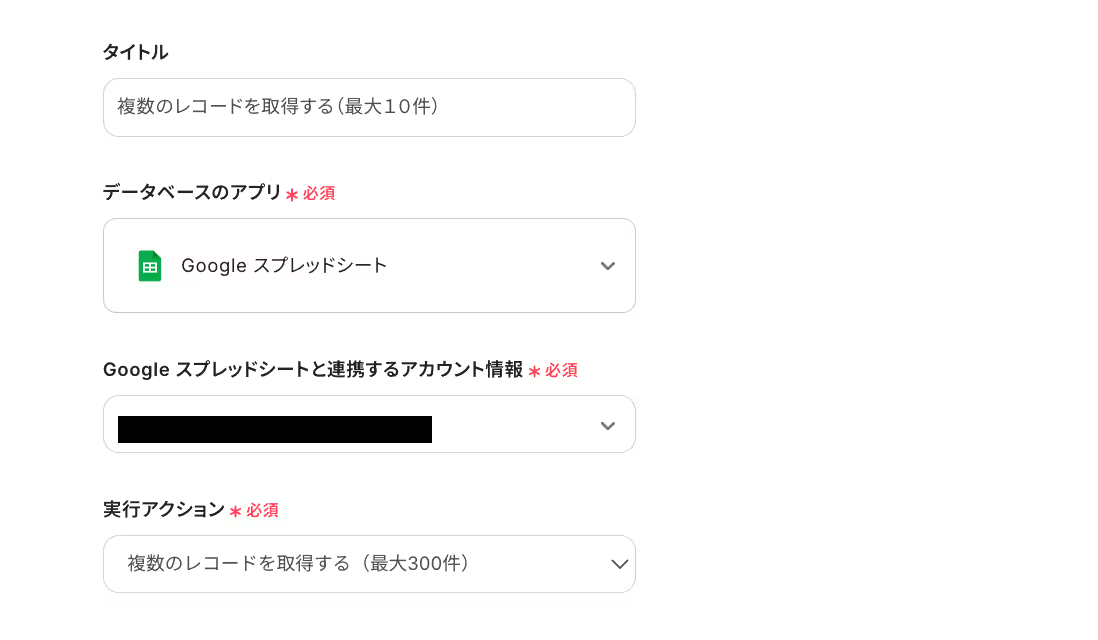This screenshot has height=640, width=1098.
Task: Click the Google スプレッドシートと連携するアカウント情報 label
Action: [313, 370]
